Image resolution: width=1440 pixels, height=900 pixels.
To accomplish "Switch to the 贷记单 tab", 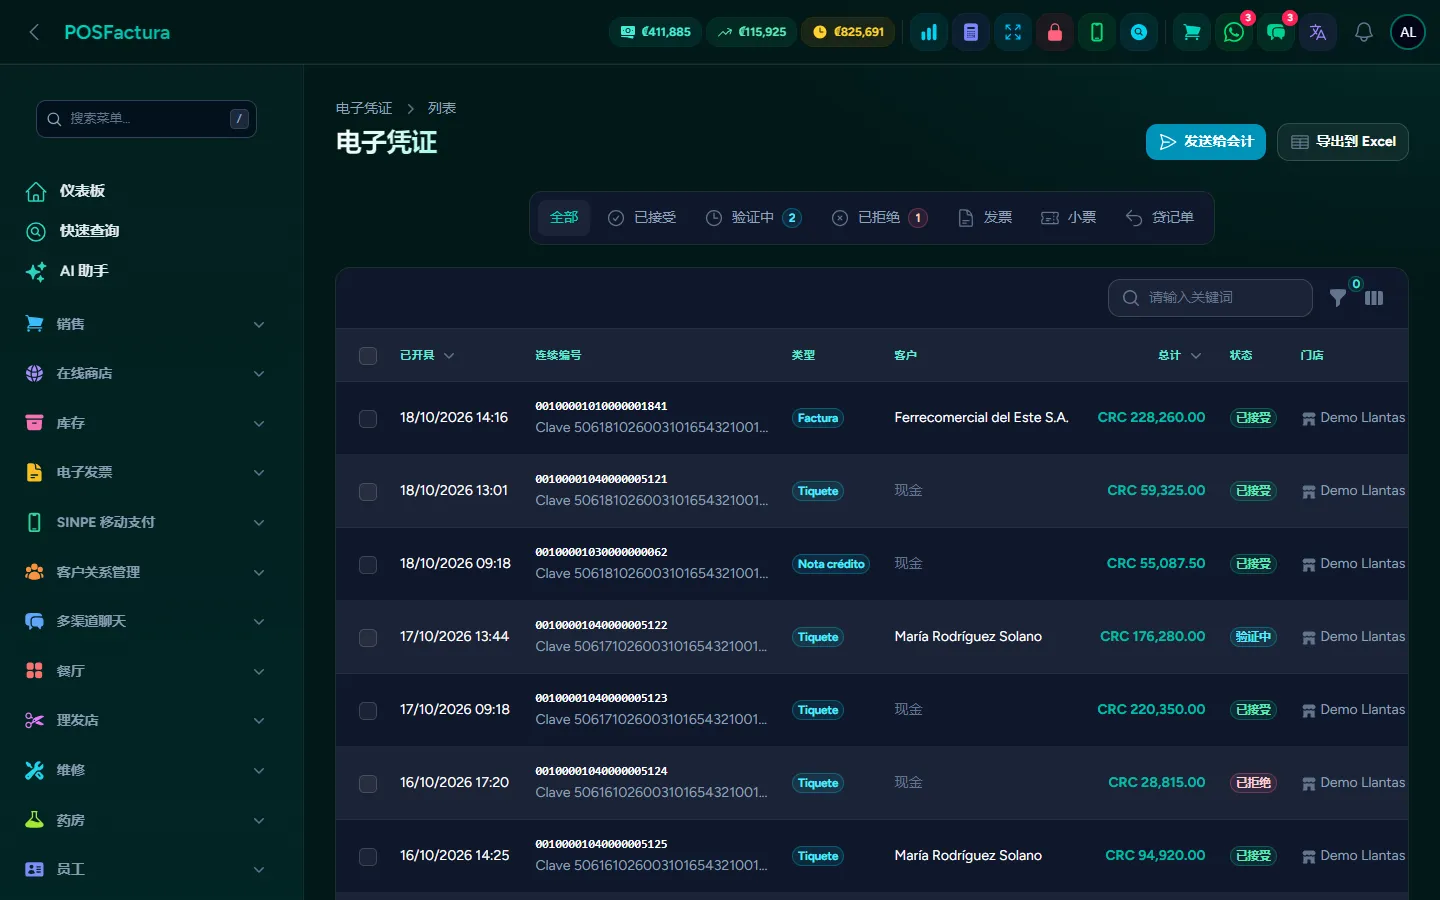I will point(1160,218).
